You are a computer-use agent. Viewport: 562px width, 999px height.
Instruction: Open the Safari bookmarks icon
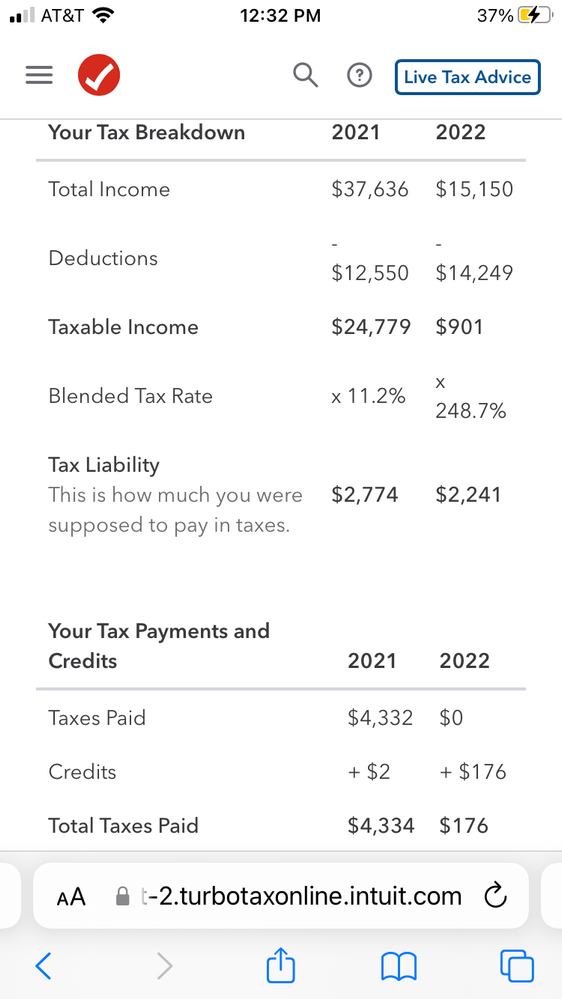[x=398, y=966]
